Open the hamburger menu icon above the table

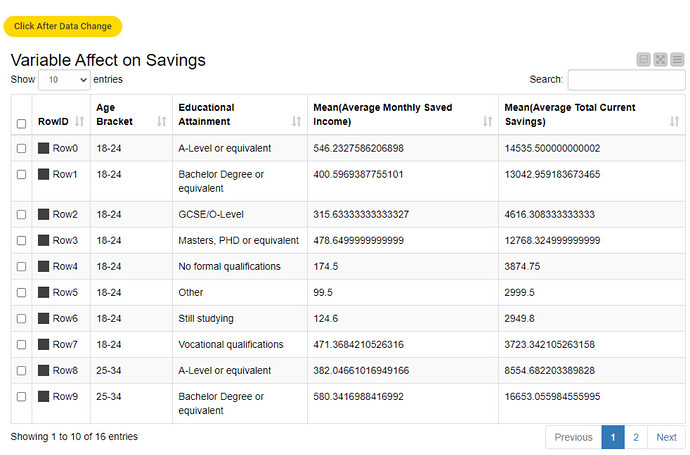pos(677,59)
